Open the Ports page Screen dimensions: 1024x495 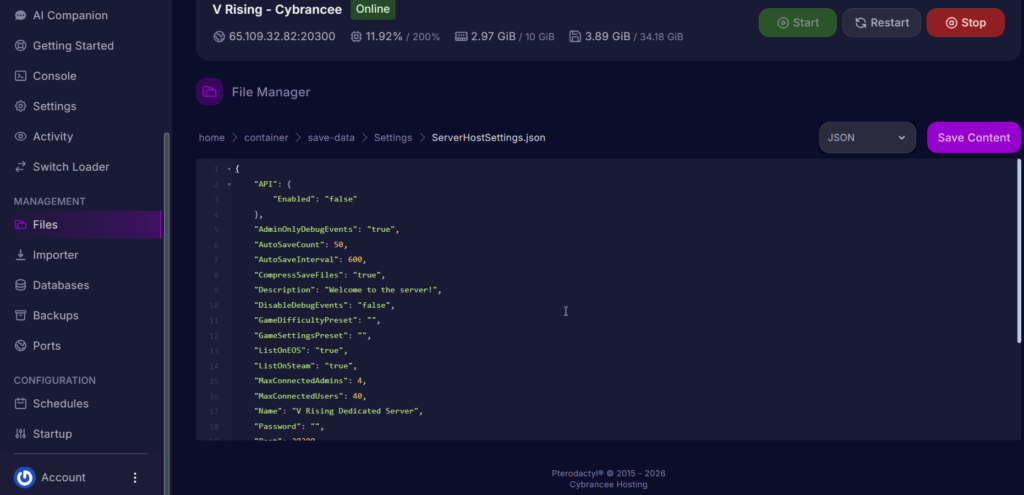(x=38, y=345)
